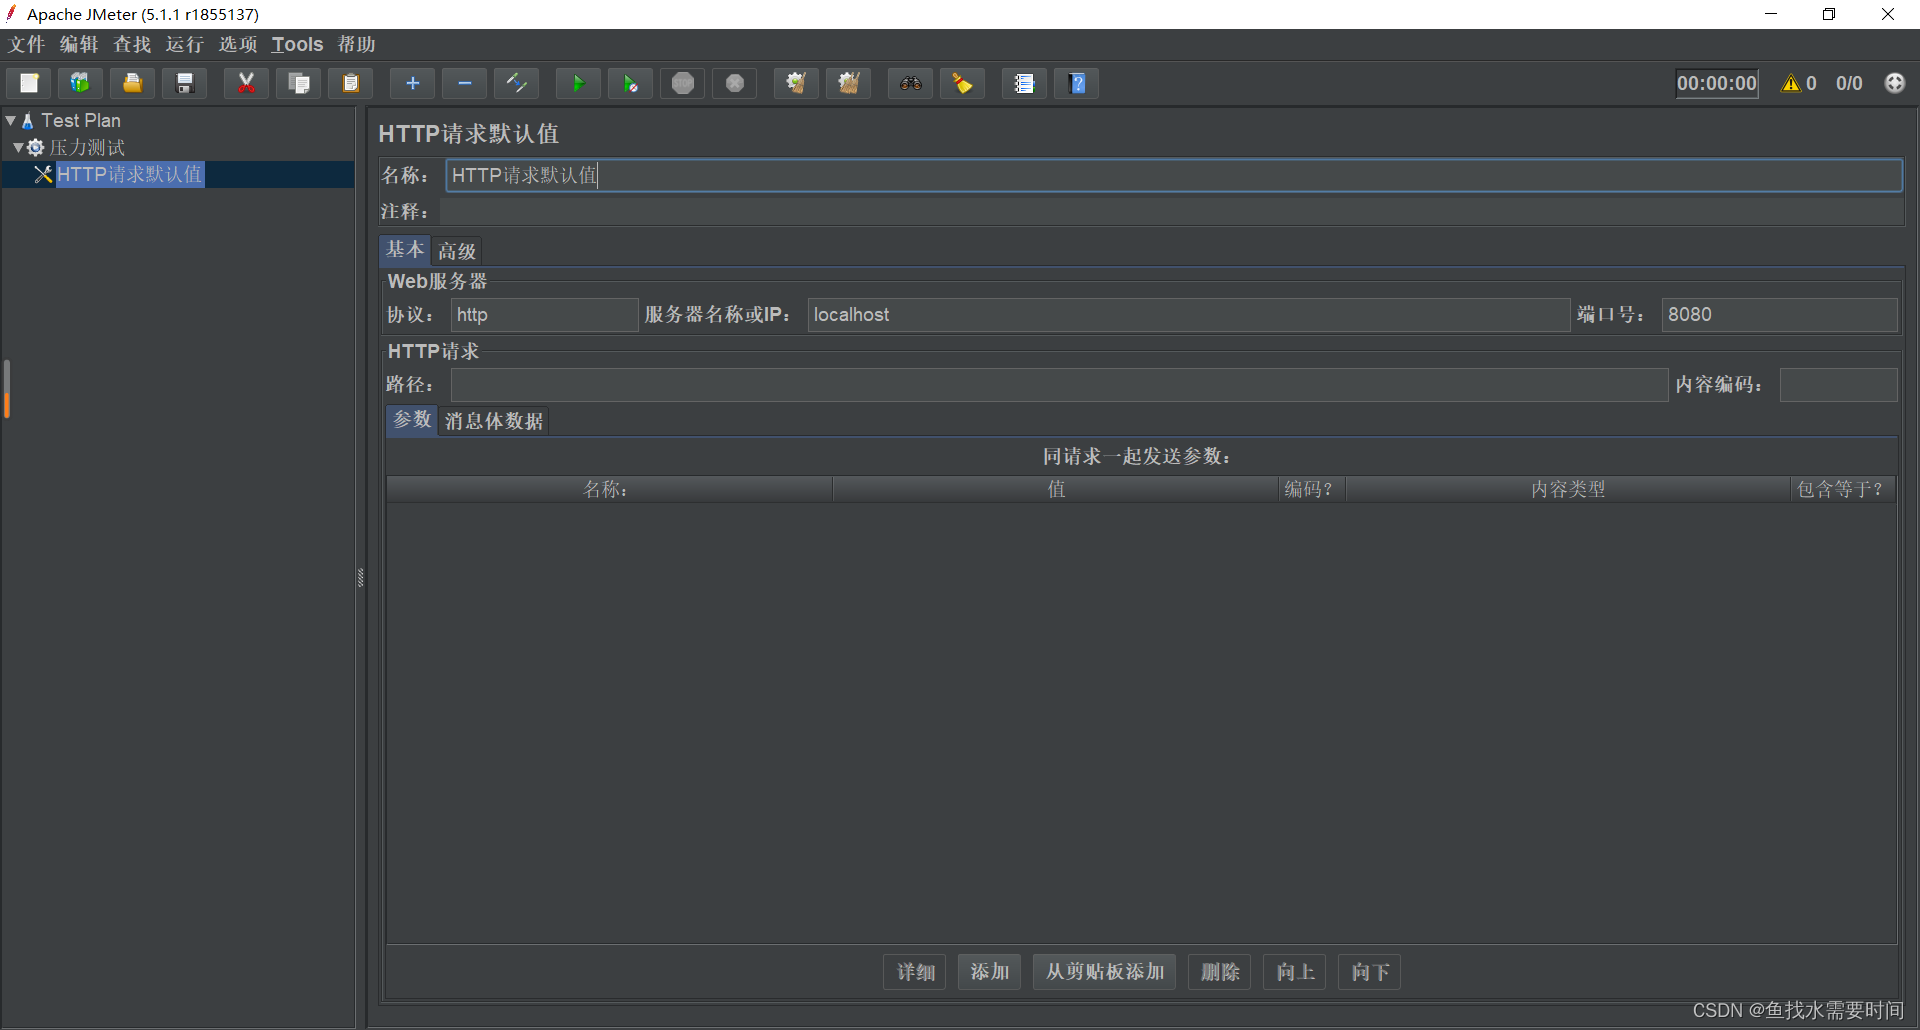Click the 向上 button
This screenshot has height=1030, width=1920.
1294,972
